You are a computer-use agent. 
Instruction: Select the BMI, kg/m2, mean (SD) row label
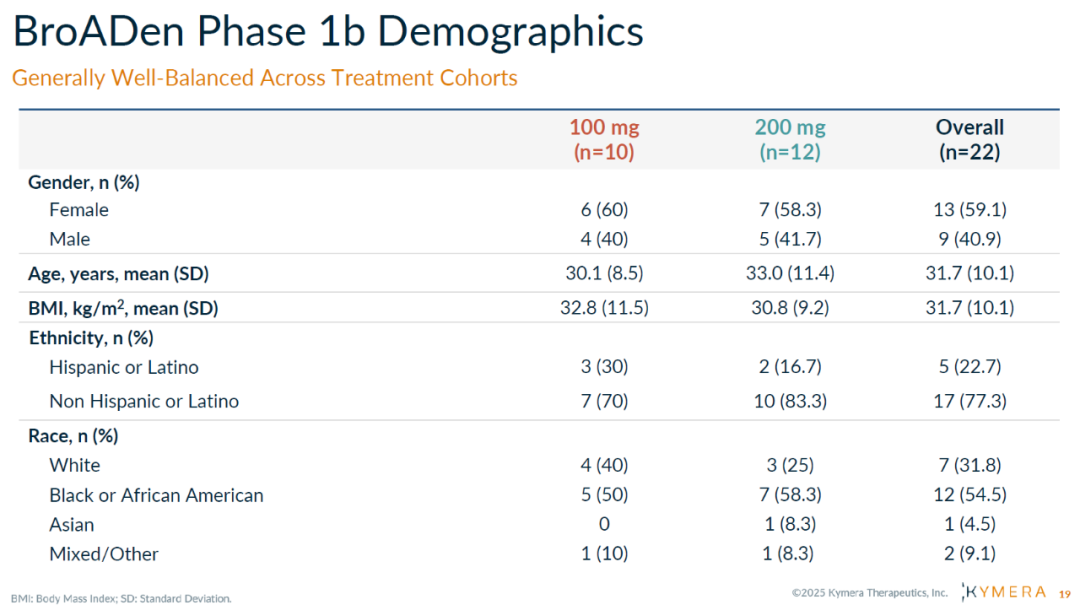coord(122,308)
